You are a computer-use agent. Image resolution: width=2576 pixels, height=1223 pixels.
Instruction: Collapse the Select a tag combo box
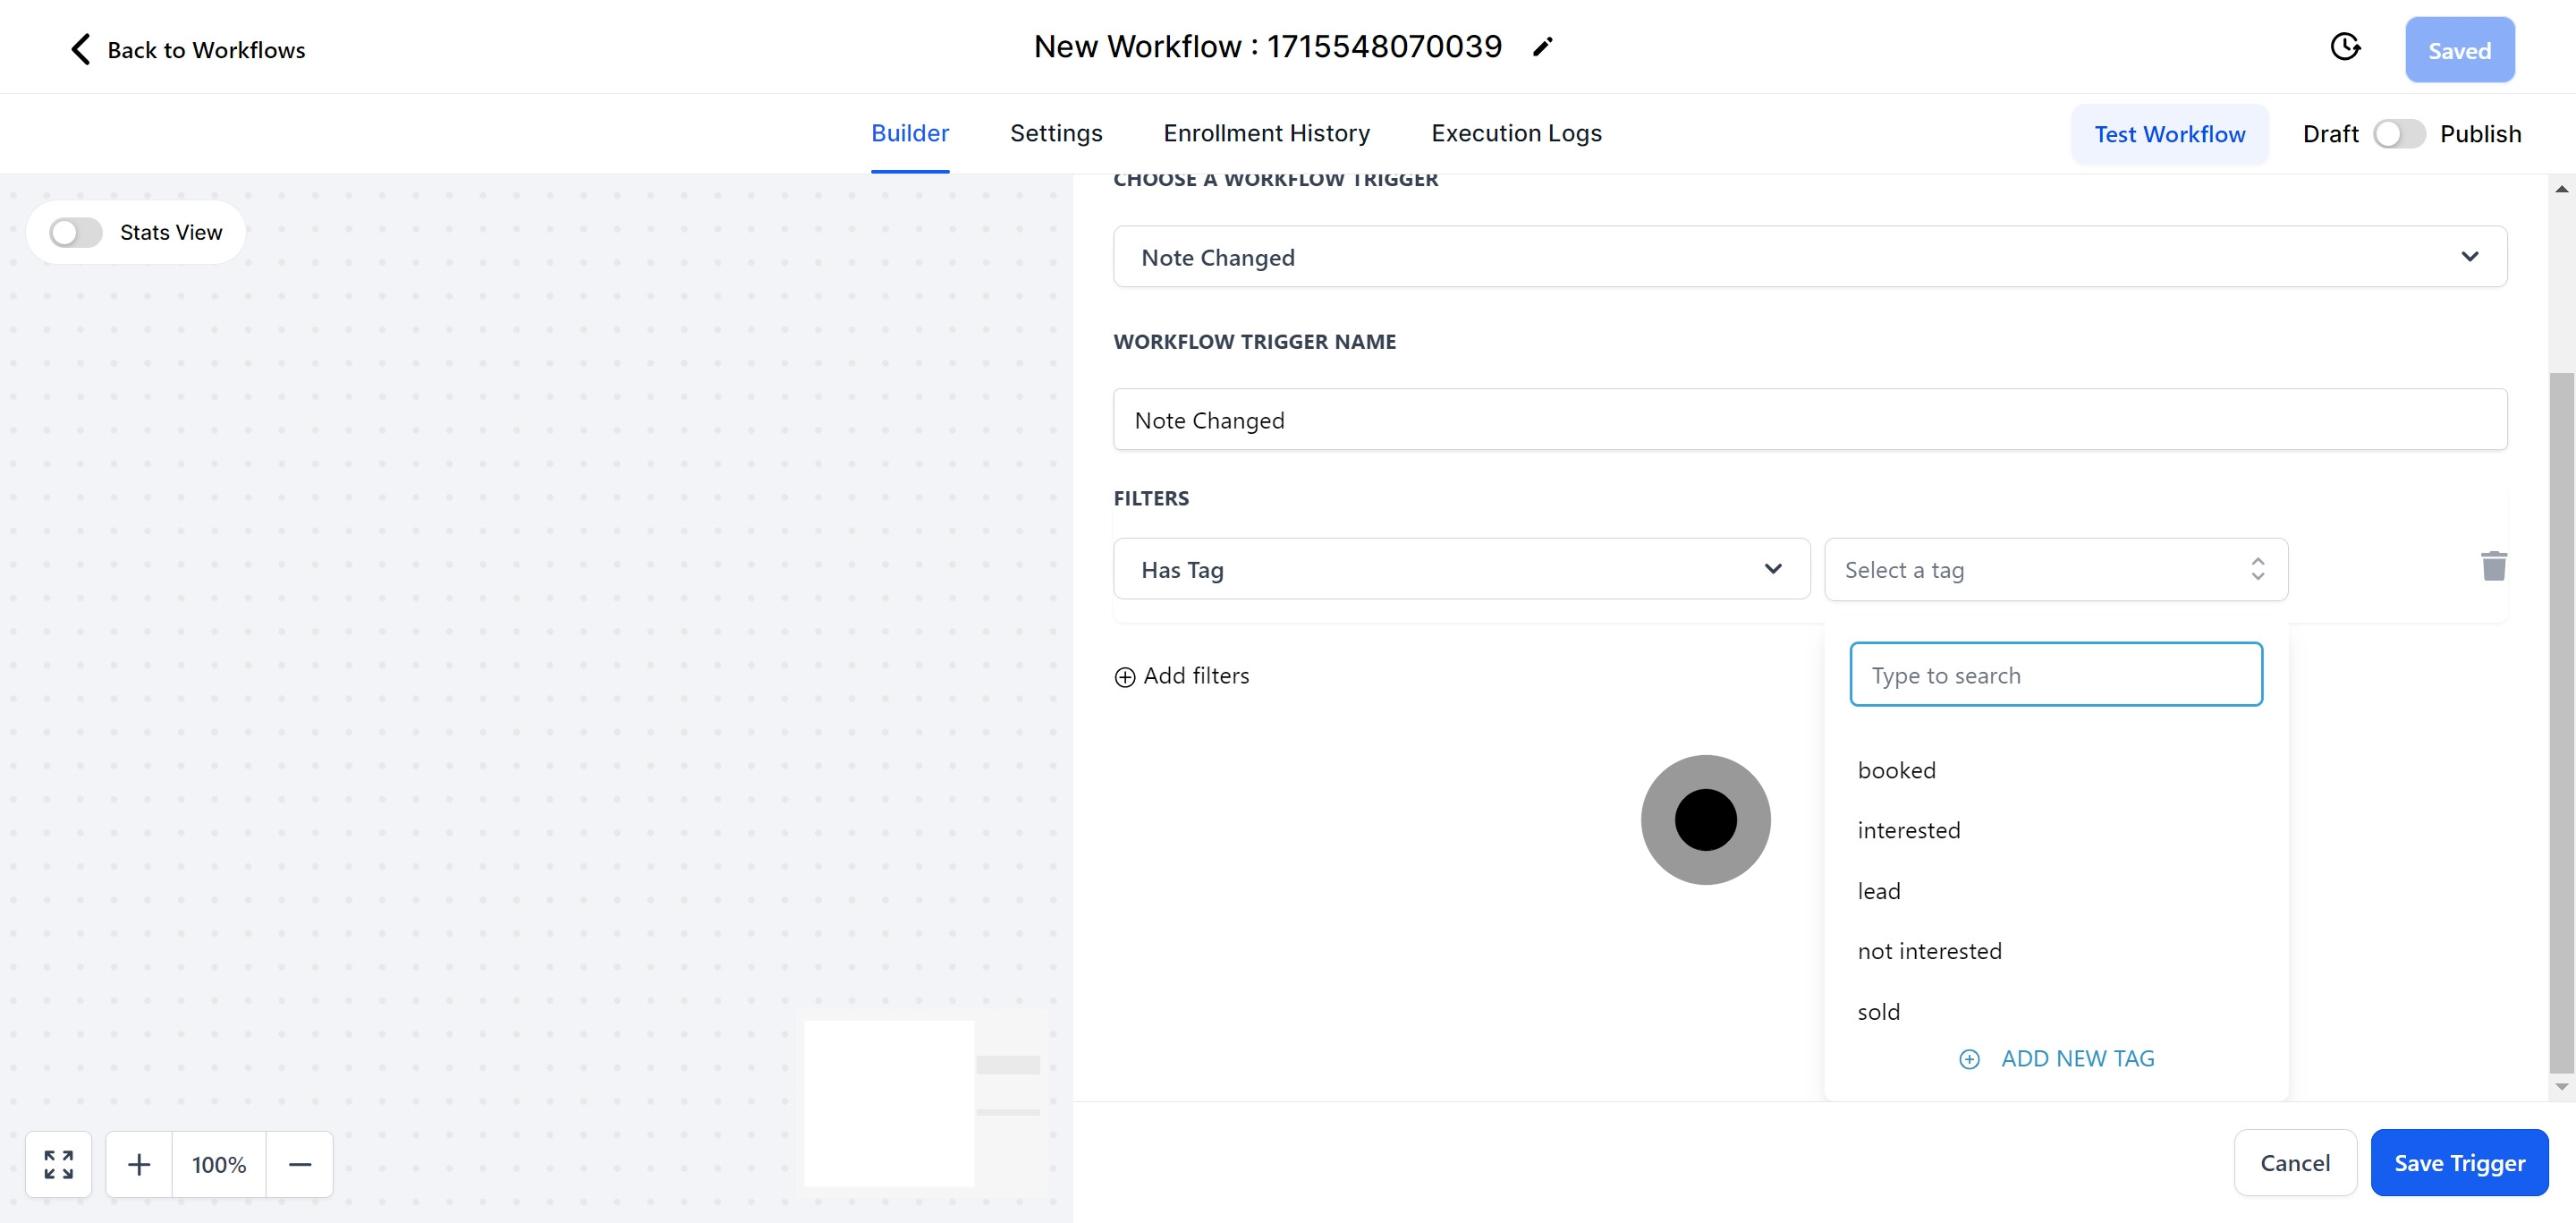pyautogui.click(x=2256, y=569)
